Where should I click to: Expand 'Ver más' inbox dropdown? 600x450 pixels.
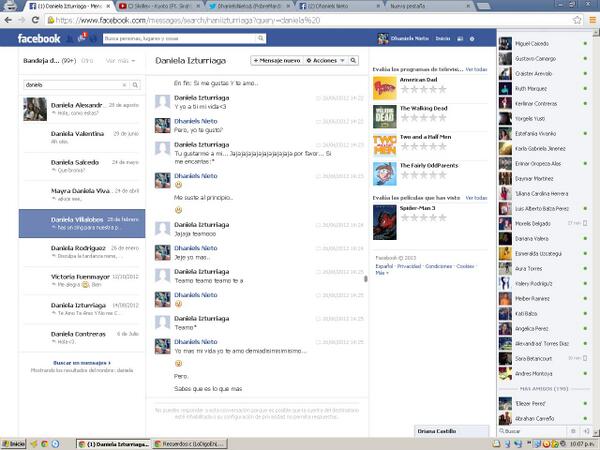point(120,61)
